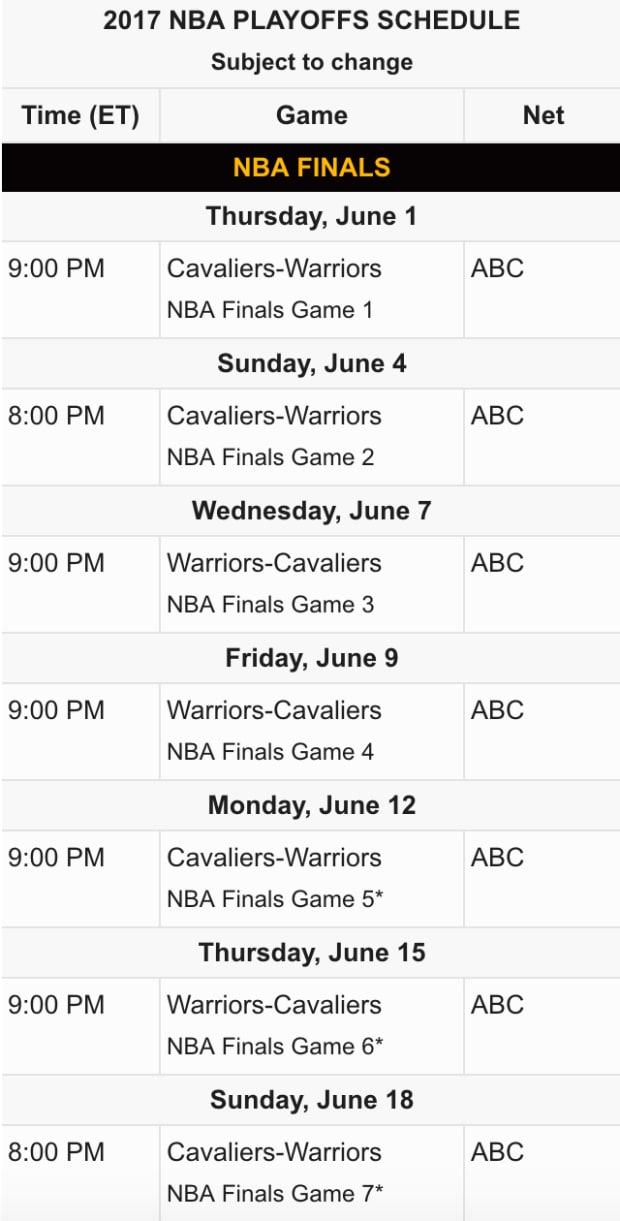Select the Monday, June 12 date header
This screenshot has width=620, height=1221.
(x=311, y=805)
